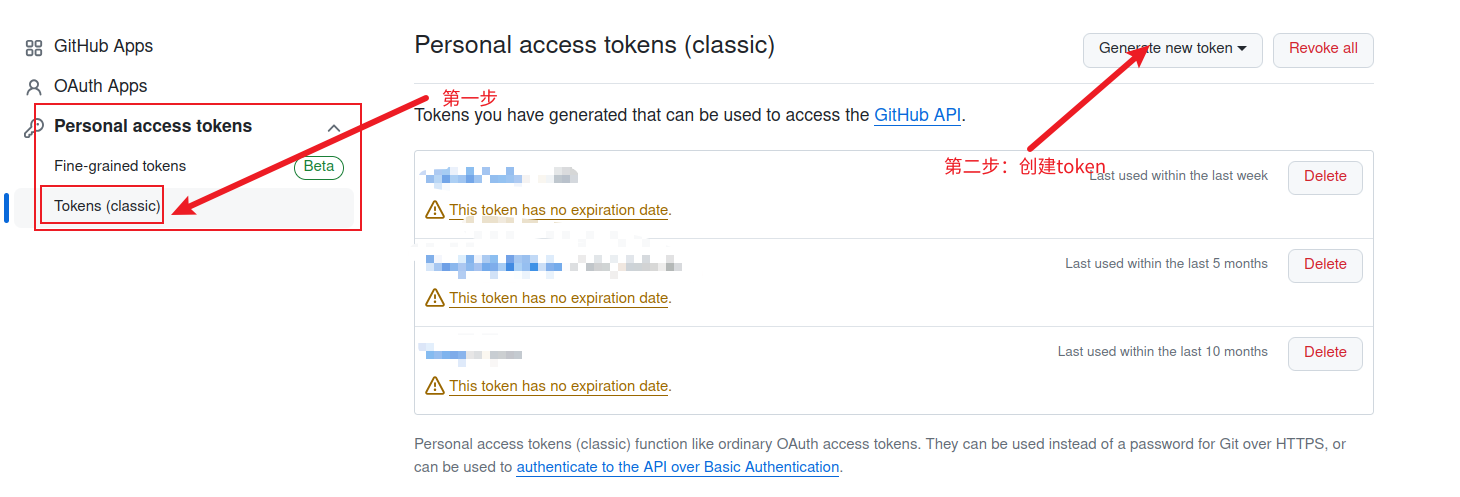Collapse the Personal access tokens section chevron
Image resolution: width=1460 pixels, height=497 pixels.
(x=335, y=128)
